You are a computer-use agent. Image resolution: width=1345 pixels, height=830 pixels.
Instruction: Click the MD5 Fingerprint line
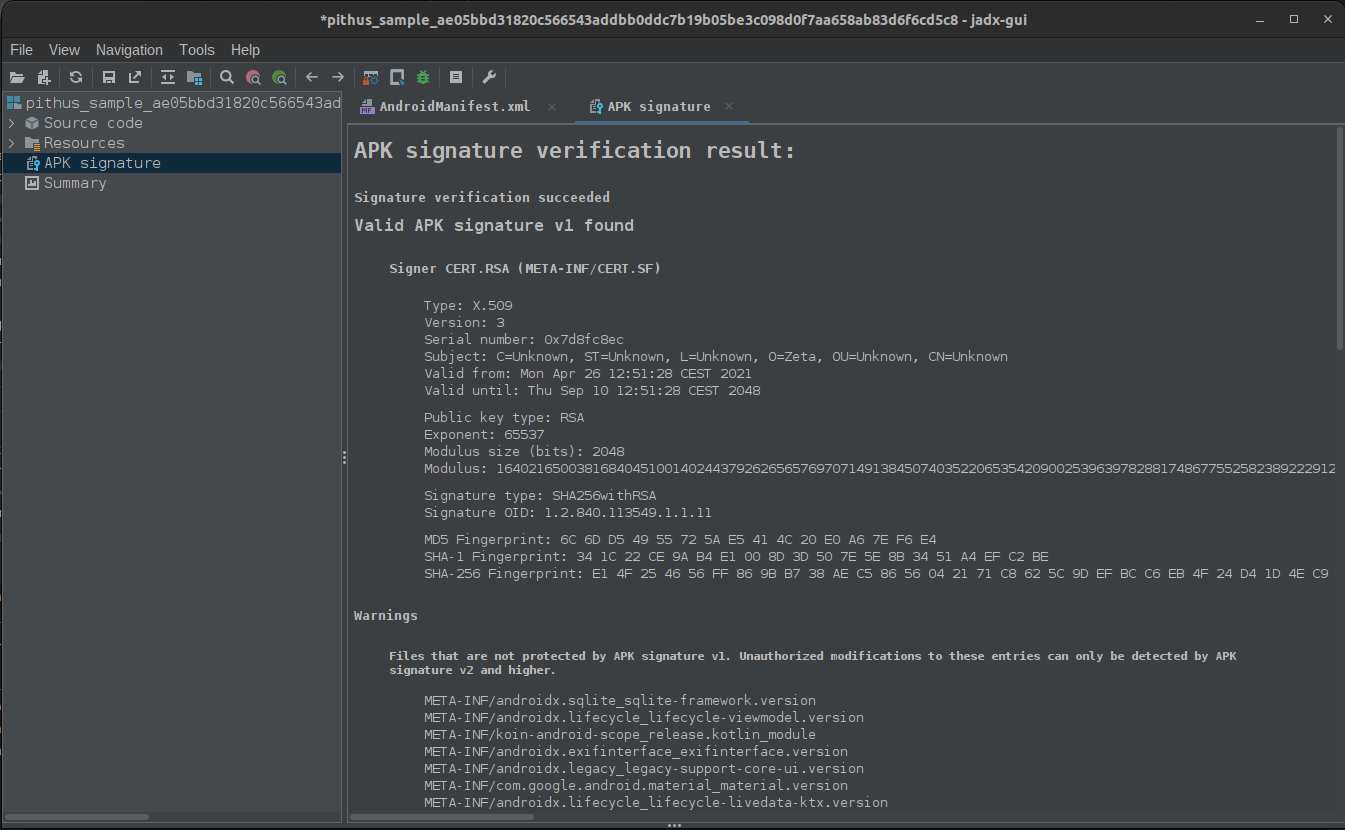coord(680,540)
